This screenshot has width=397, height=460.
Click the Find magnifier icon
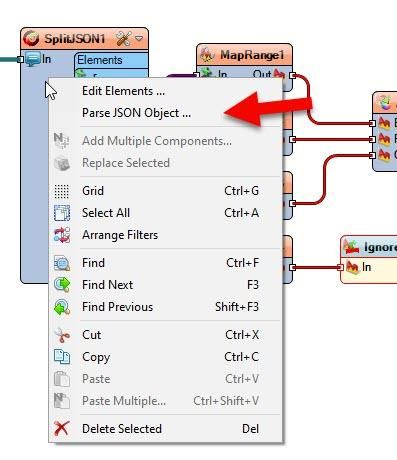[62, 263]
